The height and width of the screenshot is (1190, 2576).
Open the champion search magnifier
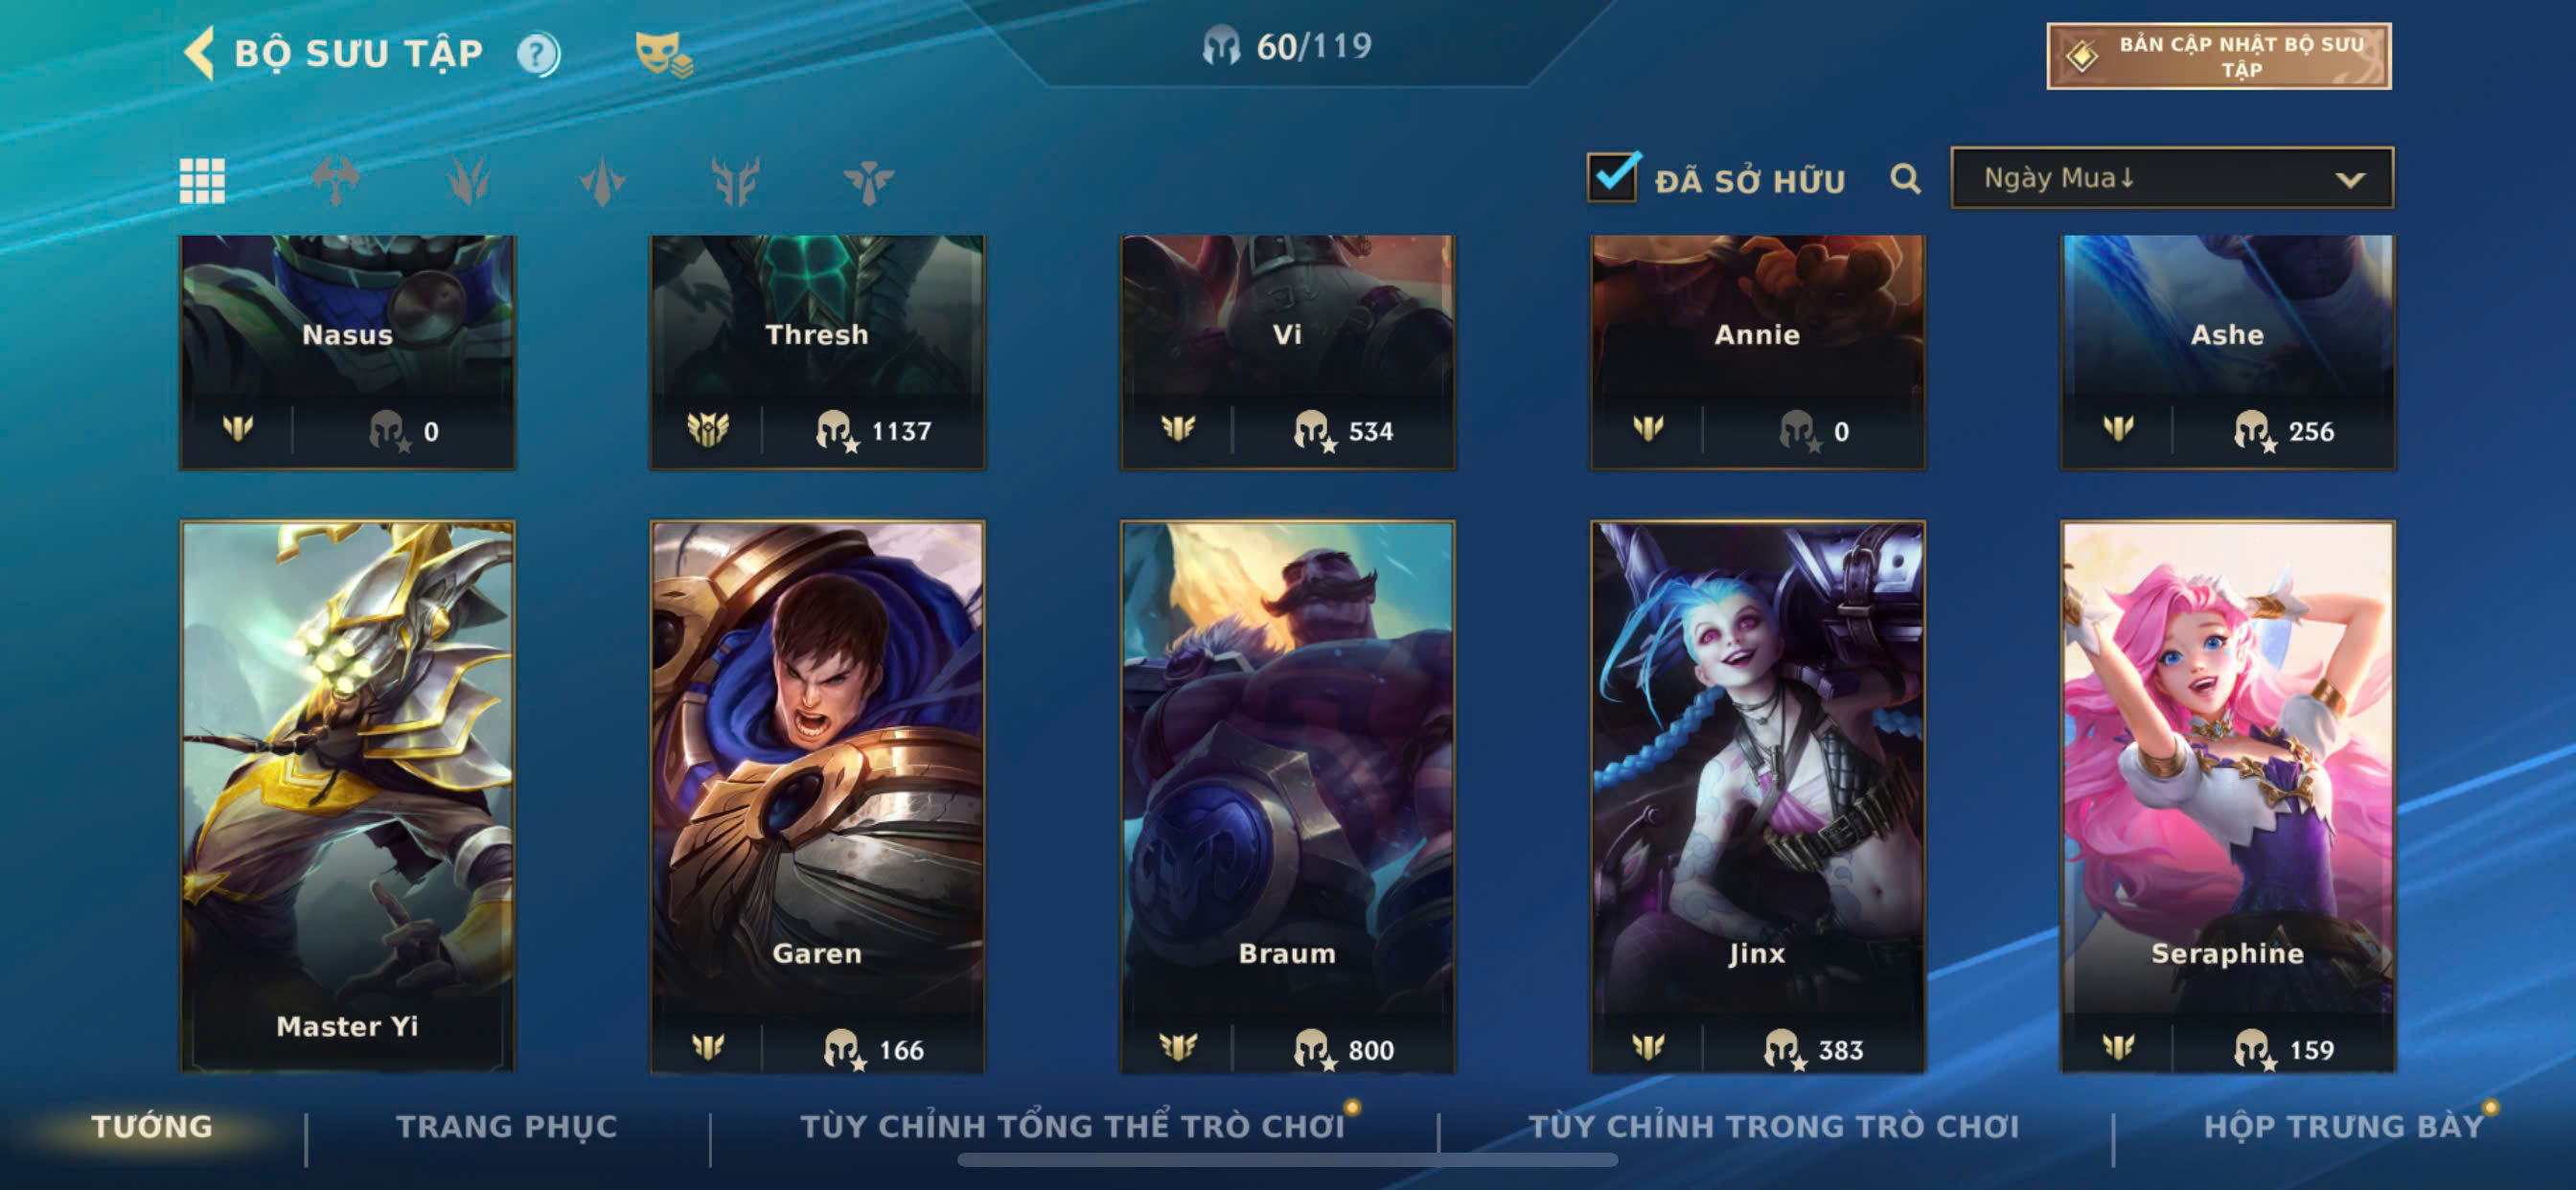pyautogui.click(x=1905, y=179)
